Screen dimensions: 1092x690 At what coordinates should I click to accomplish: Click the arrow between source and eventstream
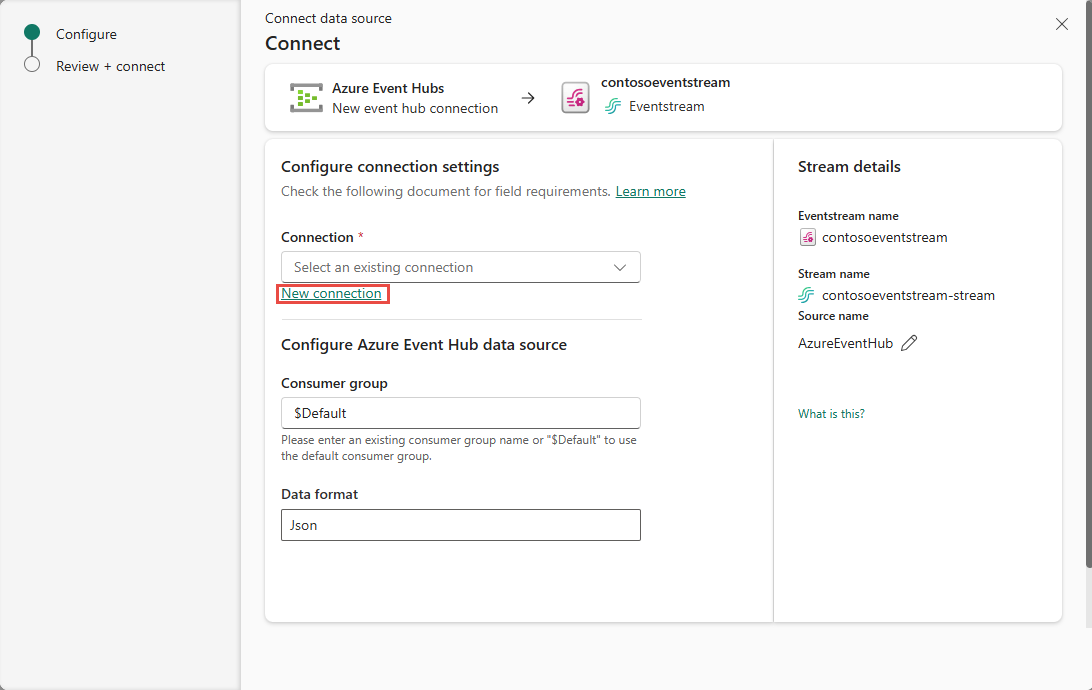click(x=529, y=97)
